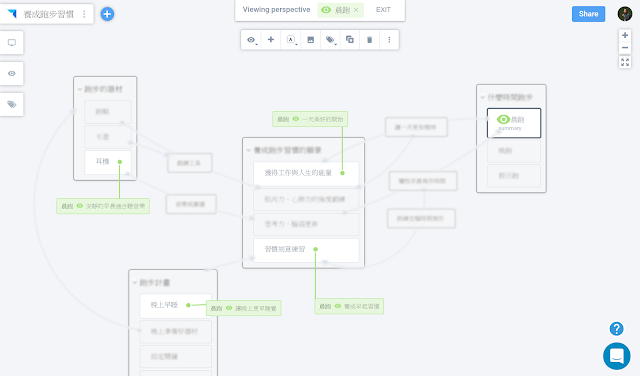Screen dimensions: 640x376
Task: Open the toolbar's more options menu
Action: pyautogui.click(x=389, y=40)
